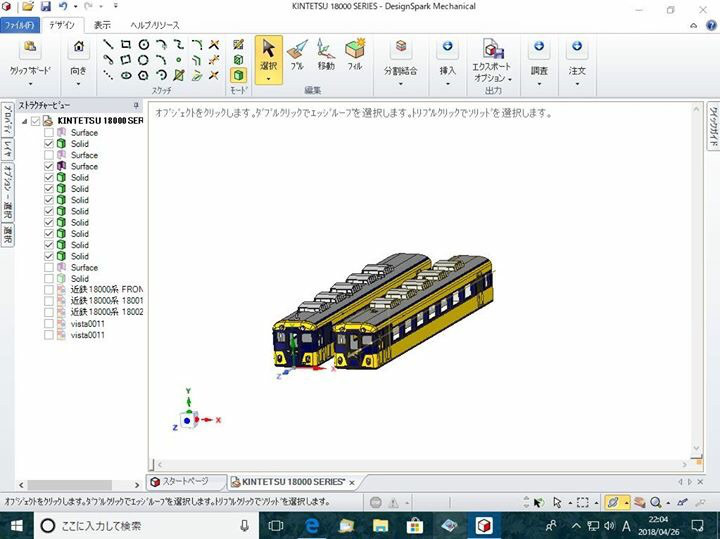Click the Zoom magnifier icon in status bar
The image size is (720, 539).
tap(655, 503)
